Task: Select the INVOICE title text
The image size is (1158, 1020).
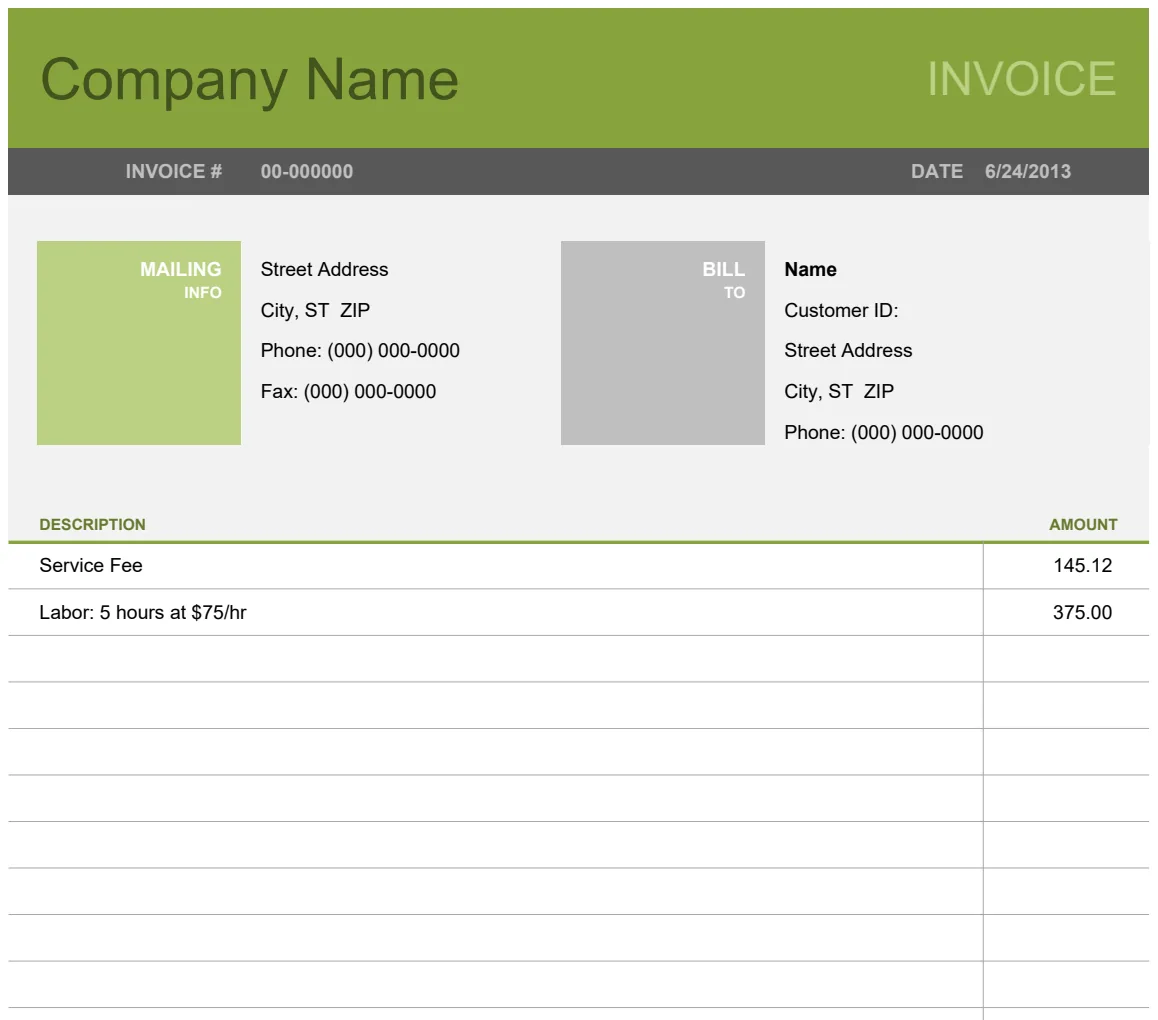Action: (x=1021, y=78)
